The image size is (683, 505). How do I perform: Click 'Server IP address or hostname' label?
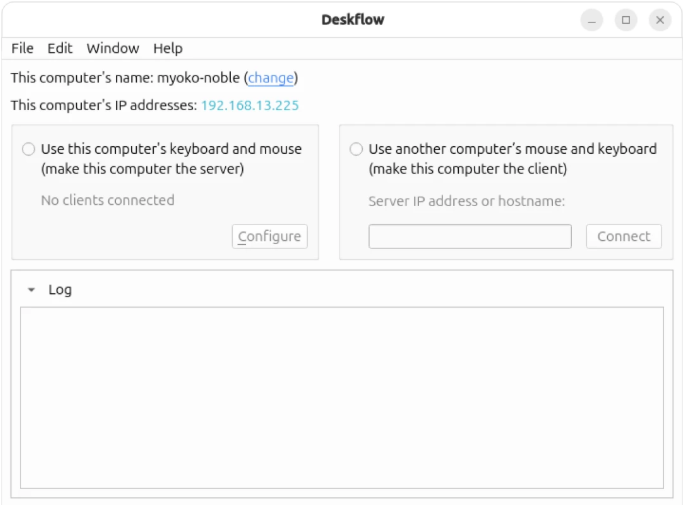click(467, 201)
